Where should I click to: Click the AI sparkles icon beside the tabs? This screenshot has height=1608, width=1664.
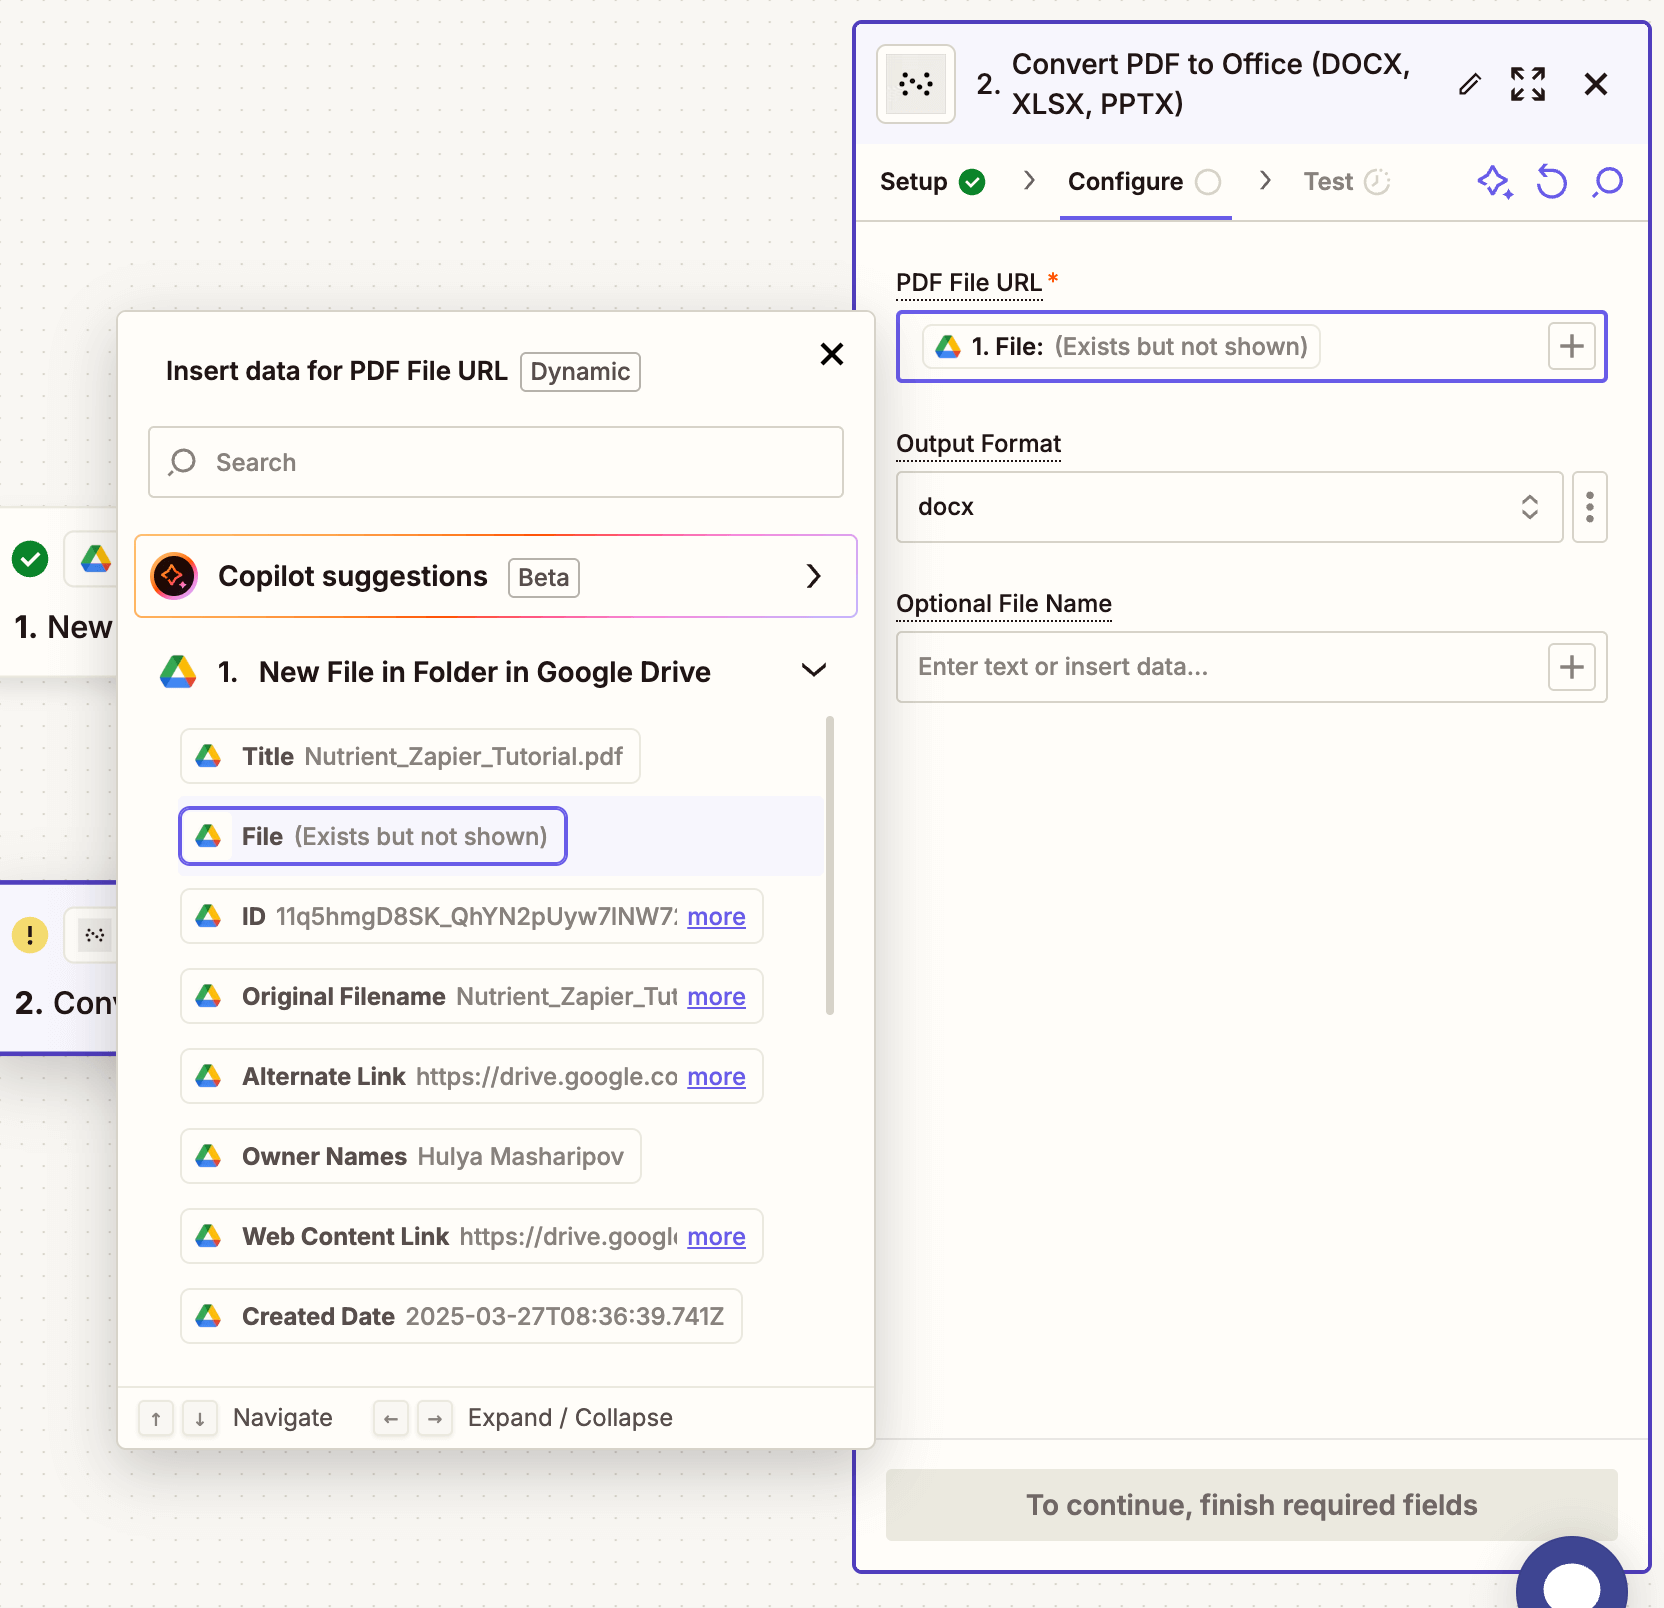1494,182
